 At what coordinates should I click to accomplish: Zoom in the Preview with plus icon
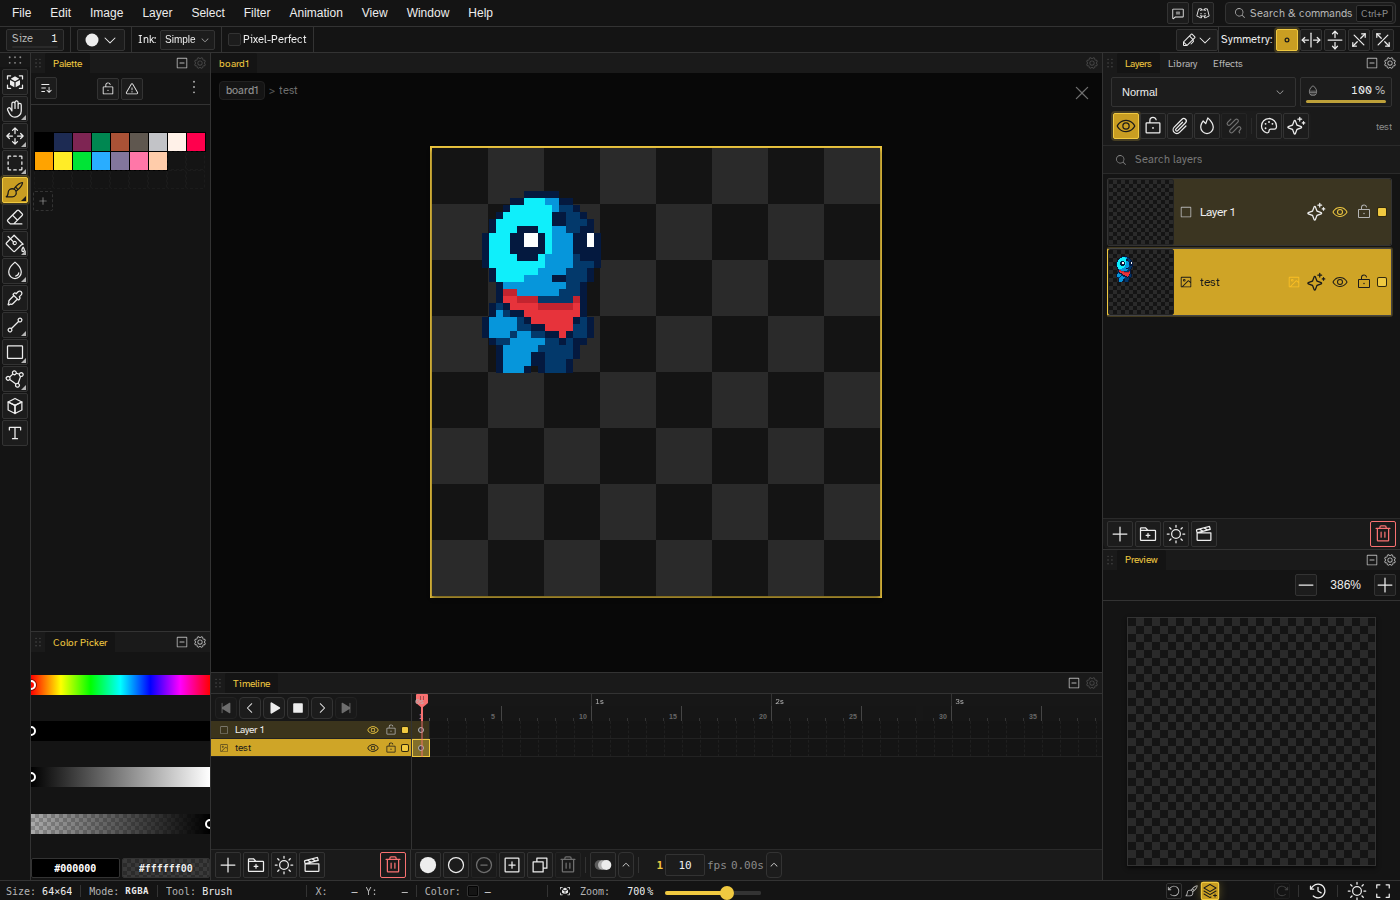[1384, 585]
